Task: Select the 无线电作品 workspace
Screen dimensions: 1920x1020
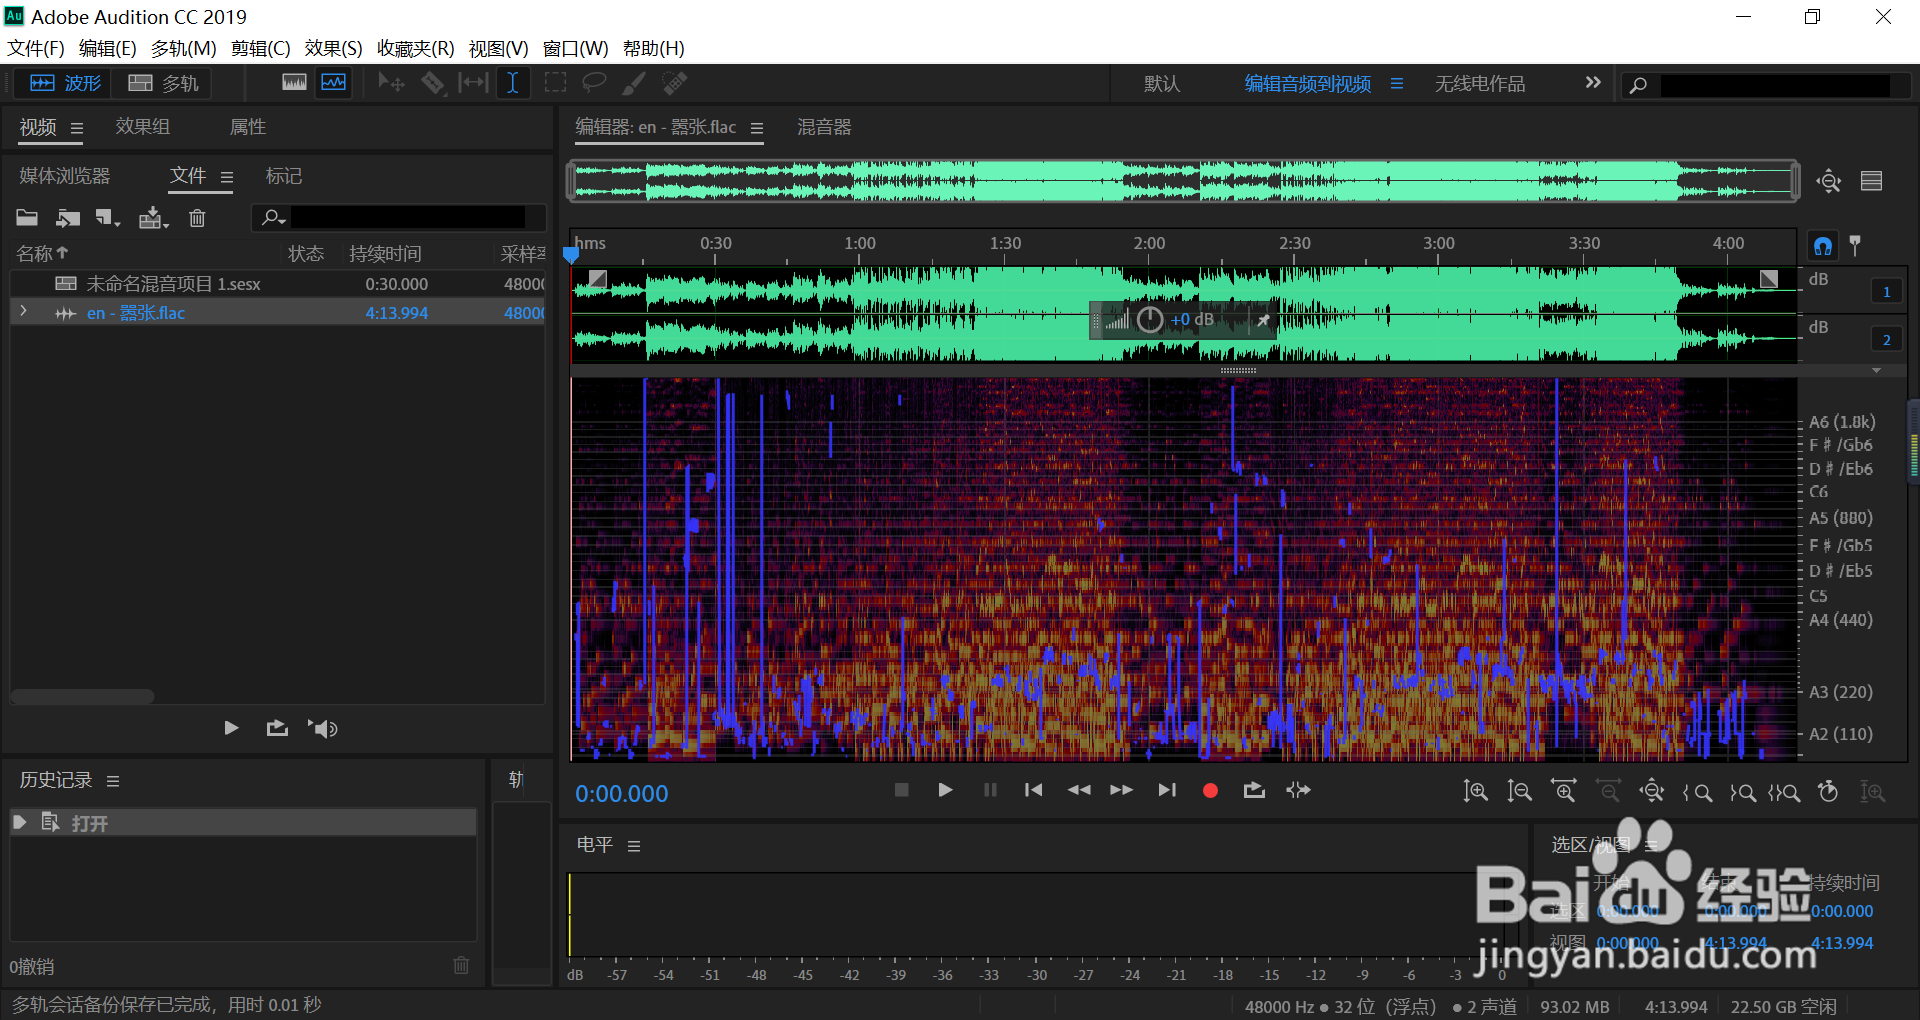Action: click(x=1480, y=84)
